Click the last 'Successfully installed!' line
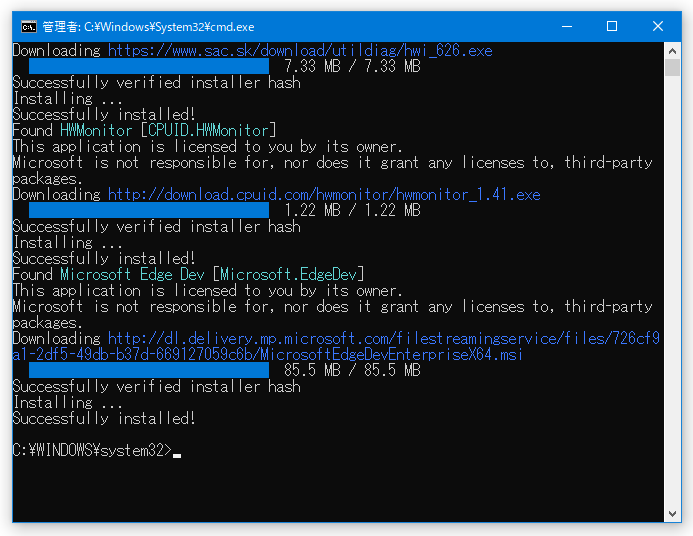 click(x=104, y=418)
